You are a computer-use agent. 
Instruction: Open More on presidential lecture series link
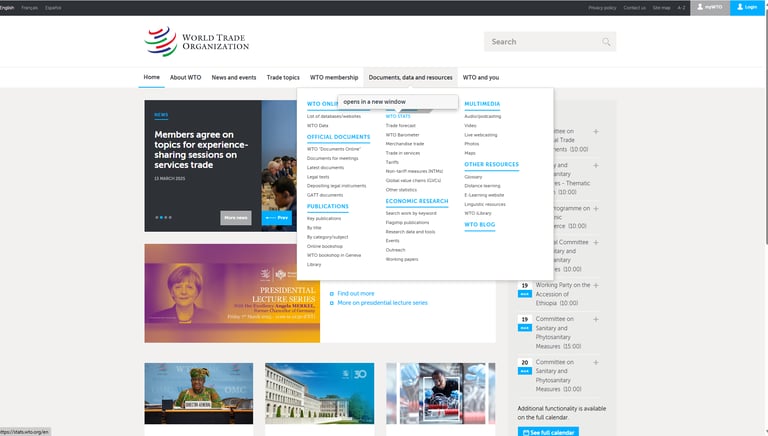(382, 303)
